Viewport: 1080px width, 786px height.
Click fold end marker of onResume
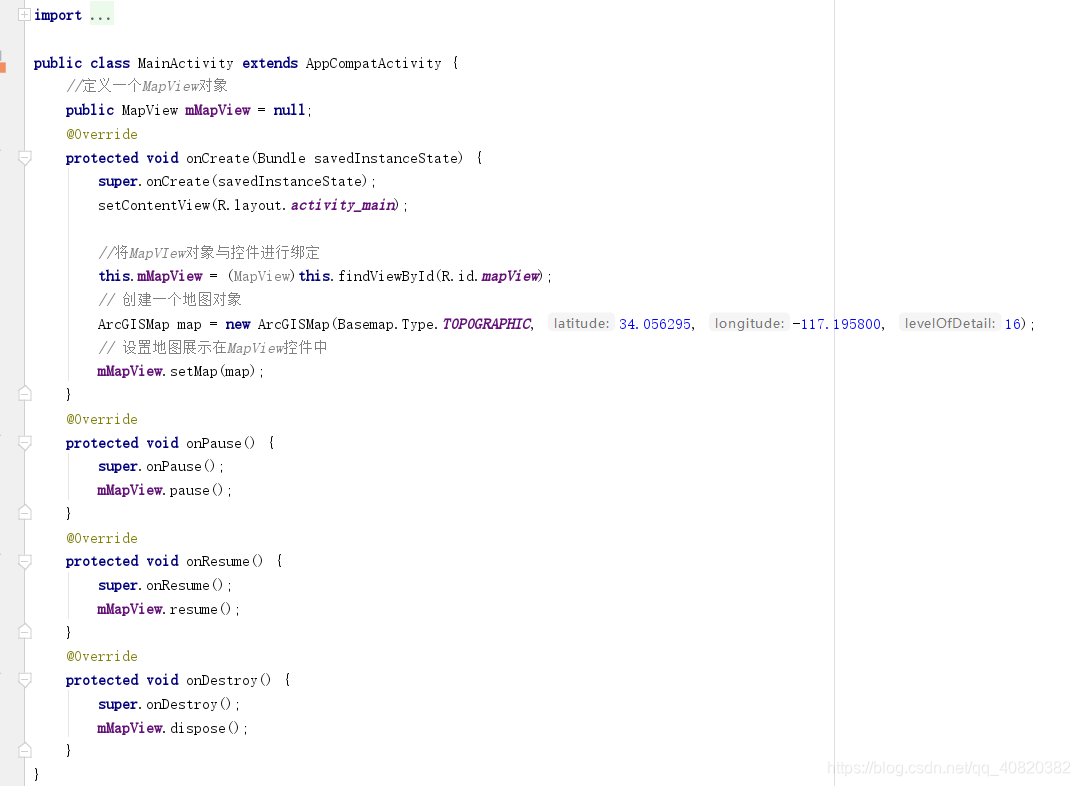pos(24,632)
